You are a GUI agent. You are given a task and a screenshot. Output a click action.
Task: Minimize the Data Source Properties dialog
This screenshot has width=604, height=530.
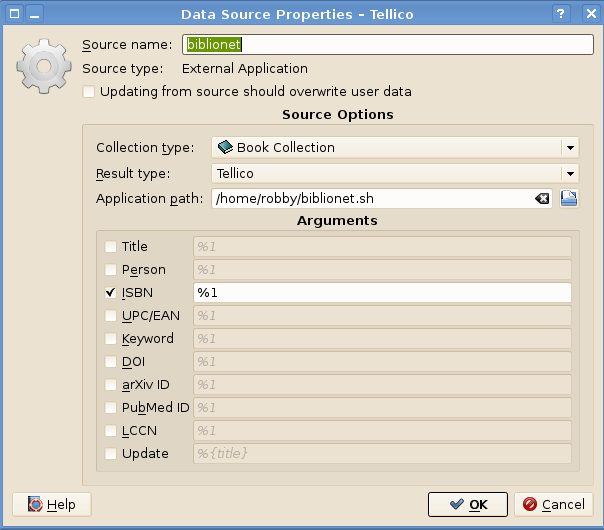(35, 14)
